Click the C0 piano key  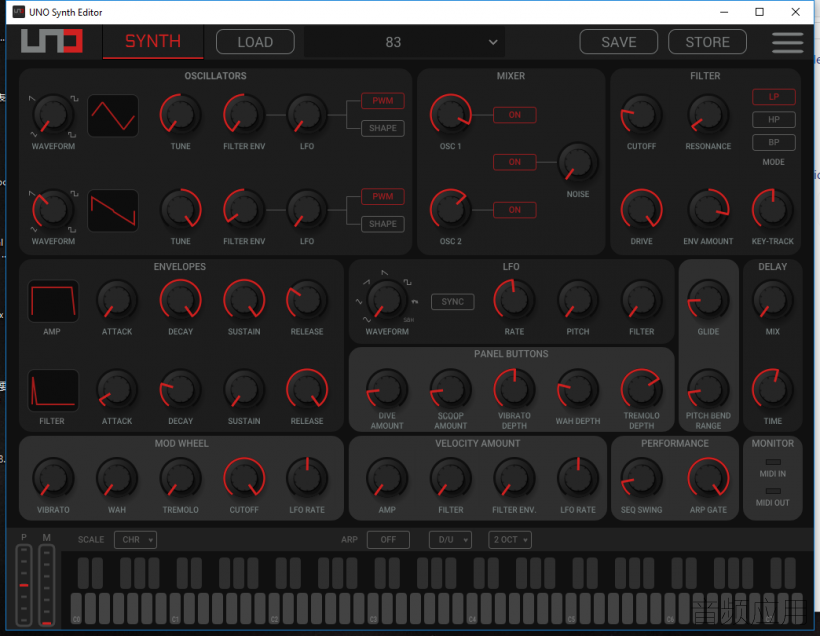tap(76, 609)
